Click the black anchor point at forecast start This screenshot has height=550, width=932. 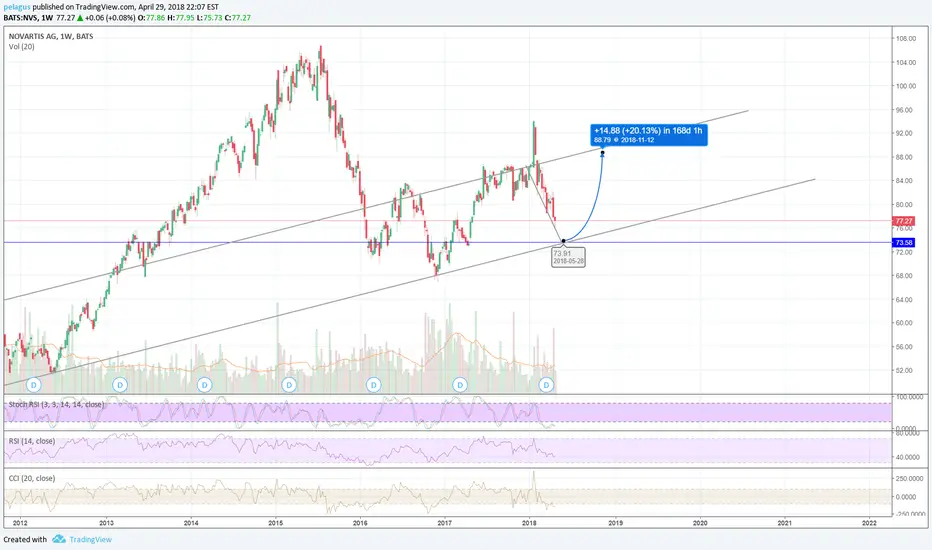coord(563,241)
